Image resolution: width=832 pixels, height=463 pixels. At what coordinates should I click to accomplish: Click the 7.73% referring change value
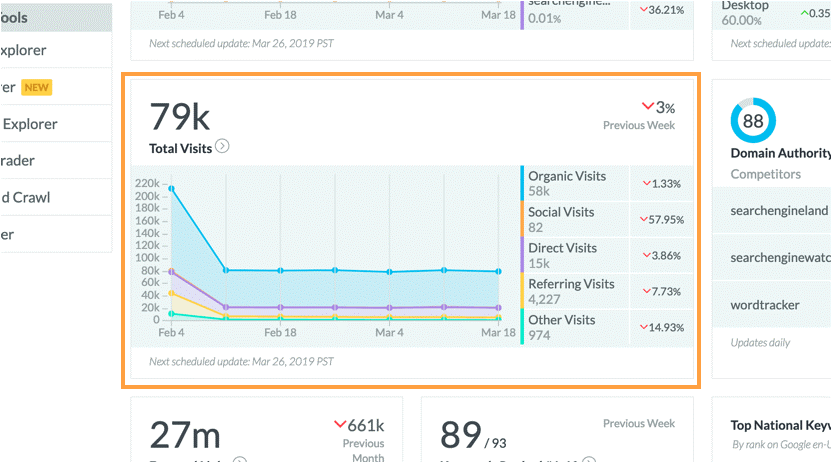(665, 292)
